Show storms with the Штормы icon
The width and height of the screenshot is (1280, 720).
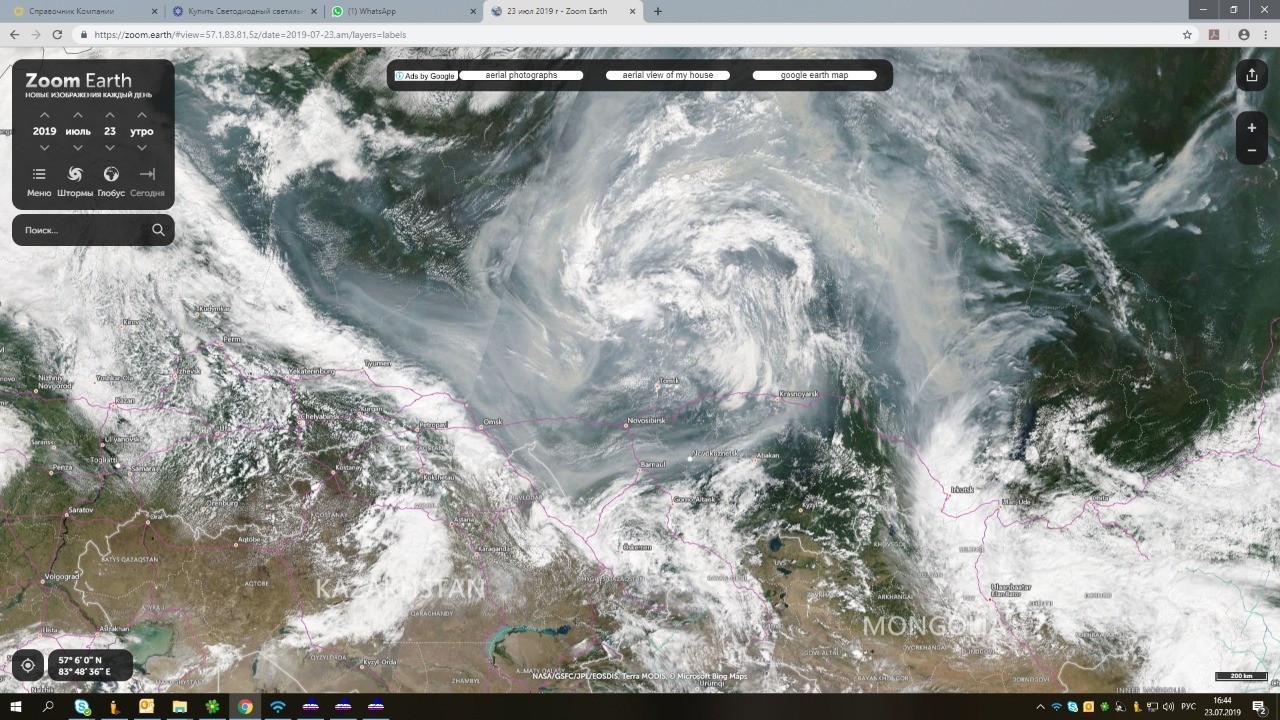(x=75, y=174)
